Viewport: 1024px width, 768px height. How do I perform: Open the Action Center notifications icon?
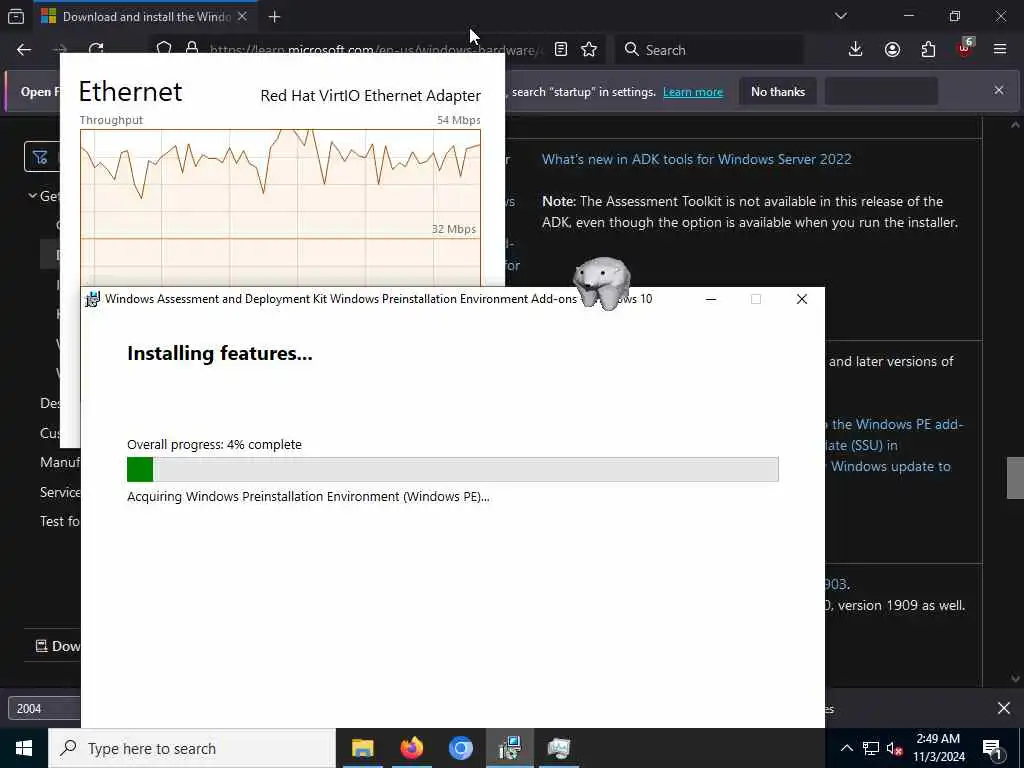992,748
